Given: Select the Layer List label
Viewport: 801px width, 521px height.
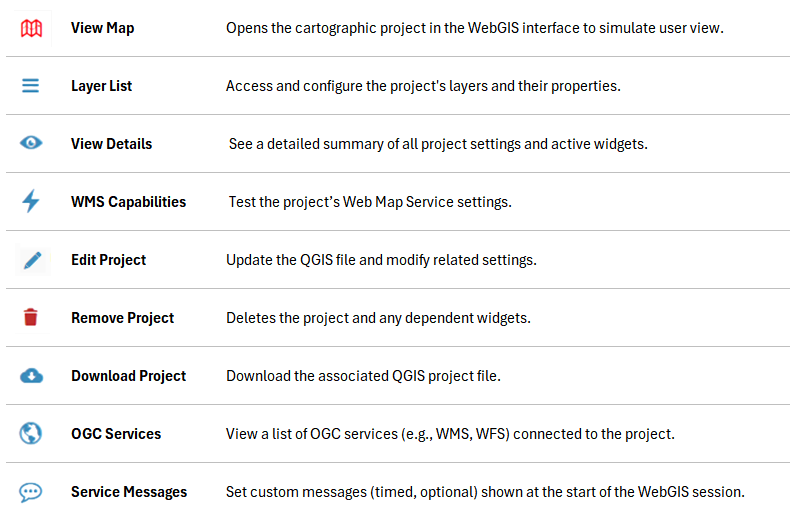Looking at the screenshot, I should point(102,86).
